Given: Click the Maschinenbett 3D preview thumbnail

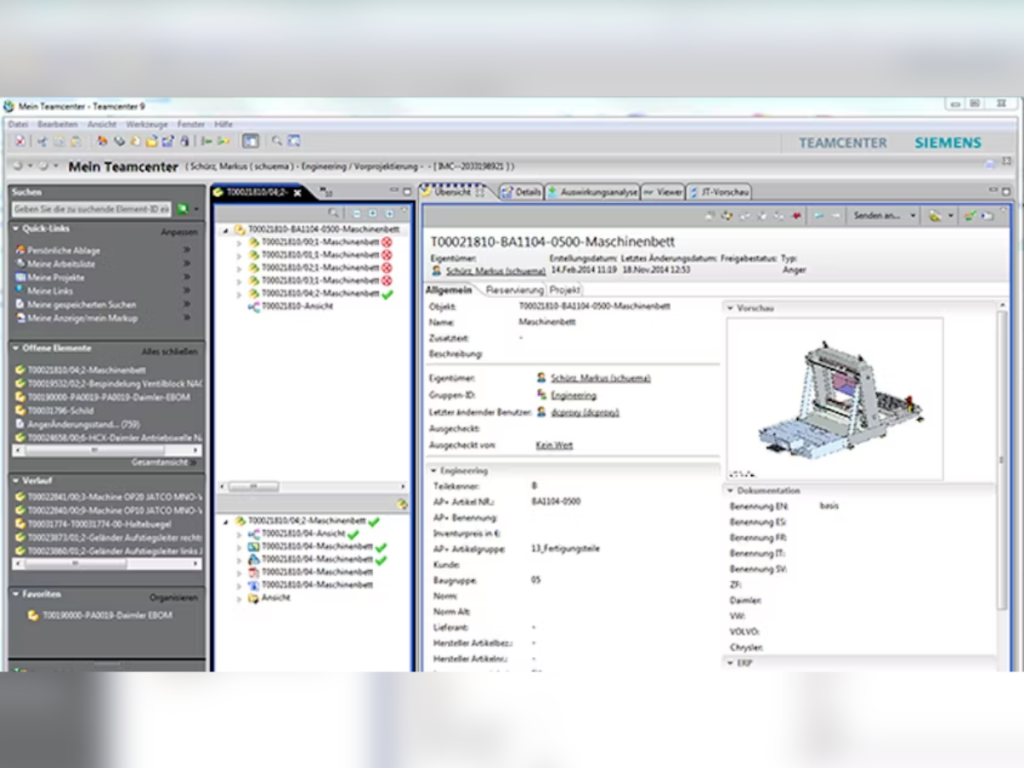Looking at the screenshot, I should point(835,398).
